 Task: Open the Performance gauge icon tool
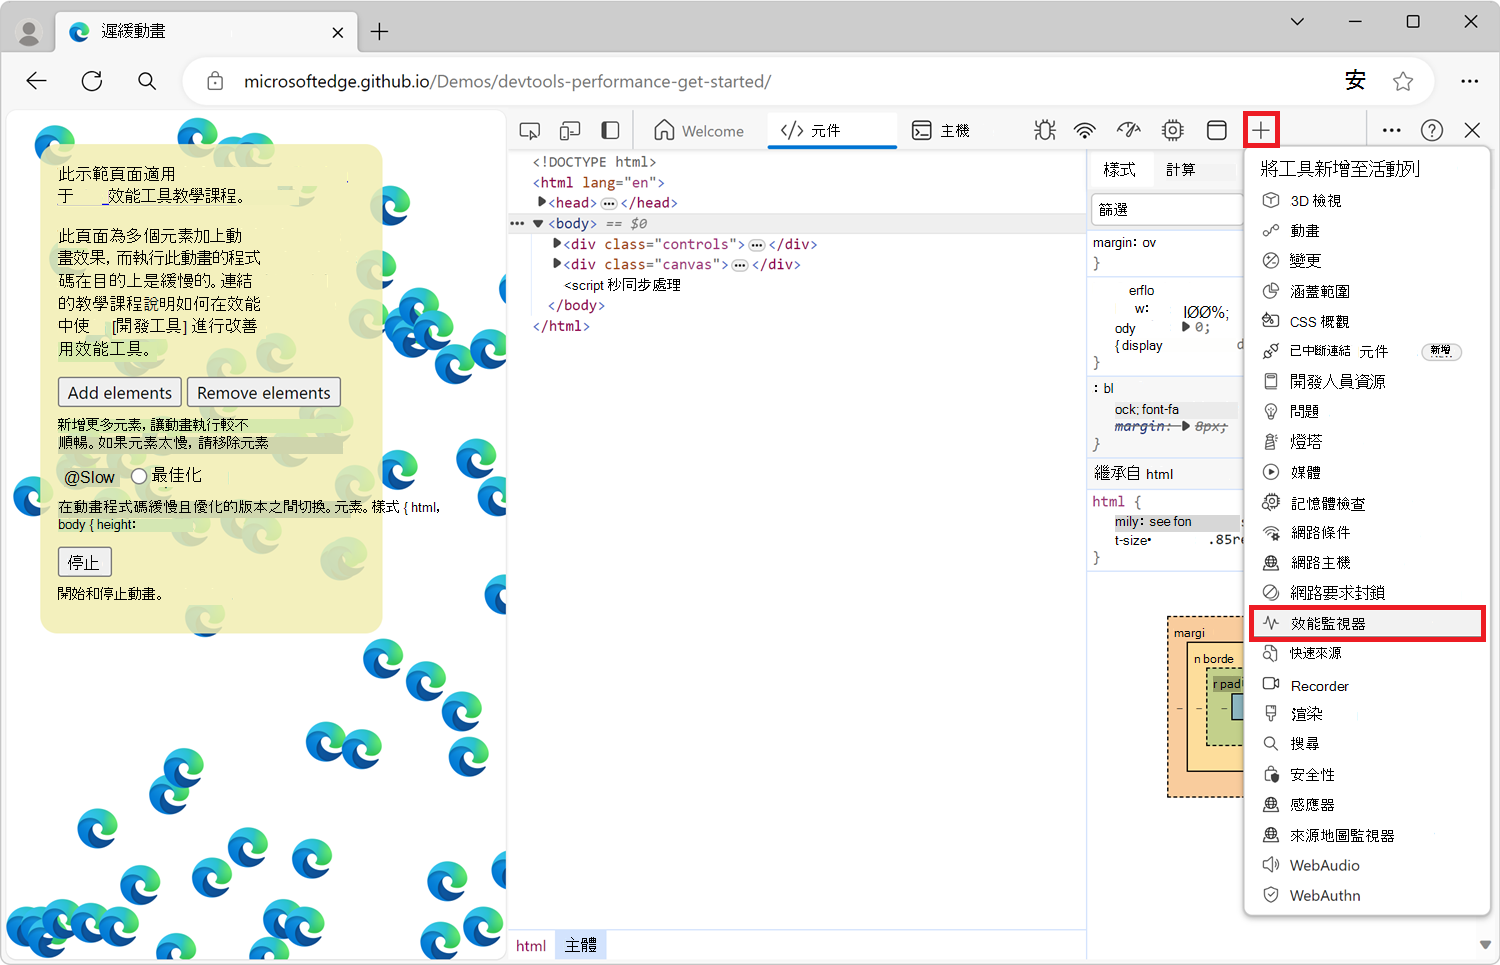coord(1129,130)
